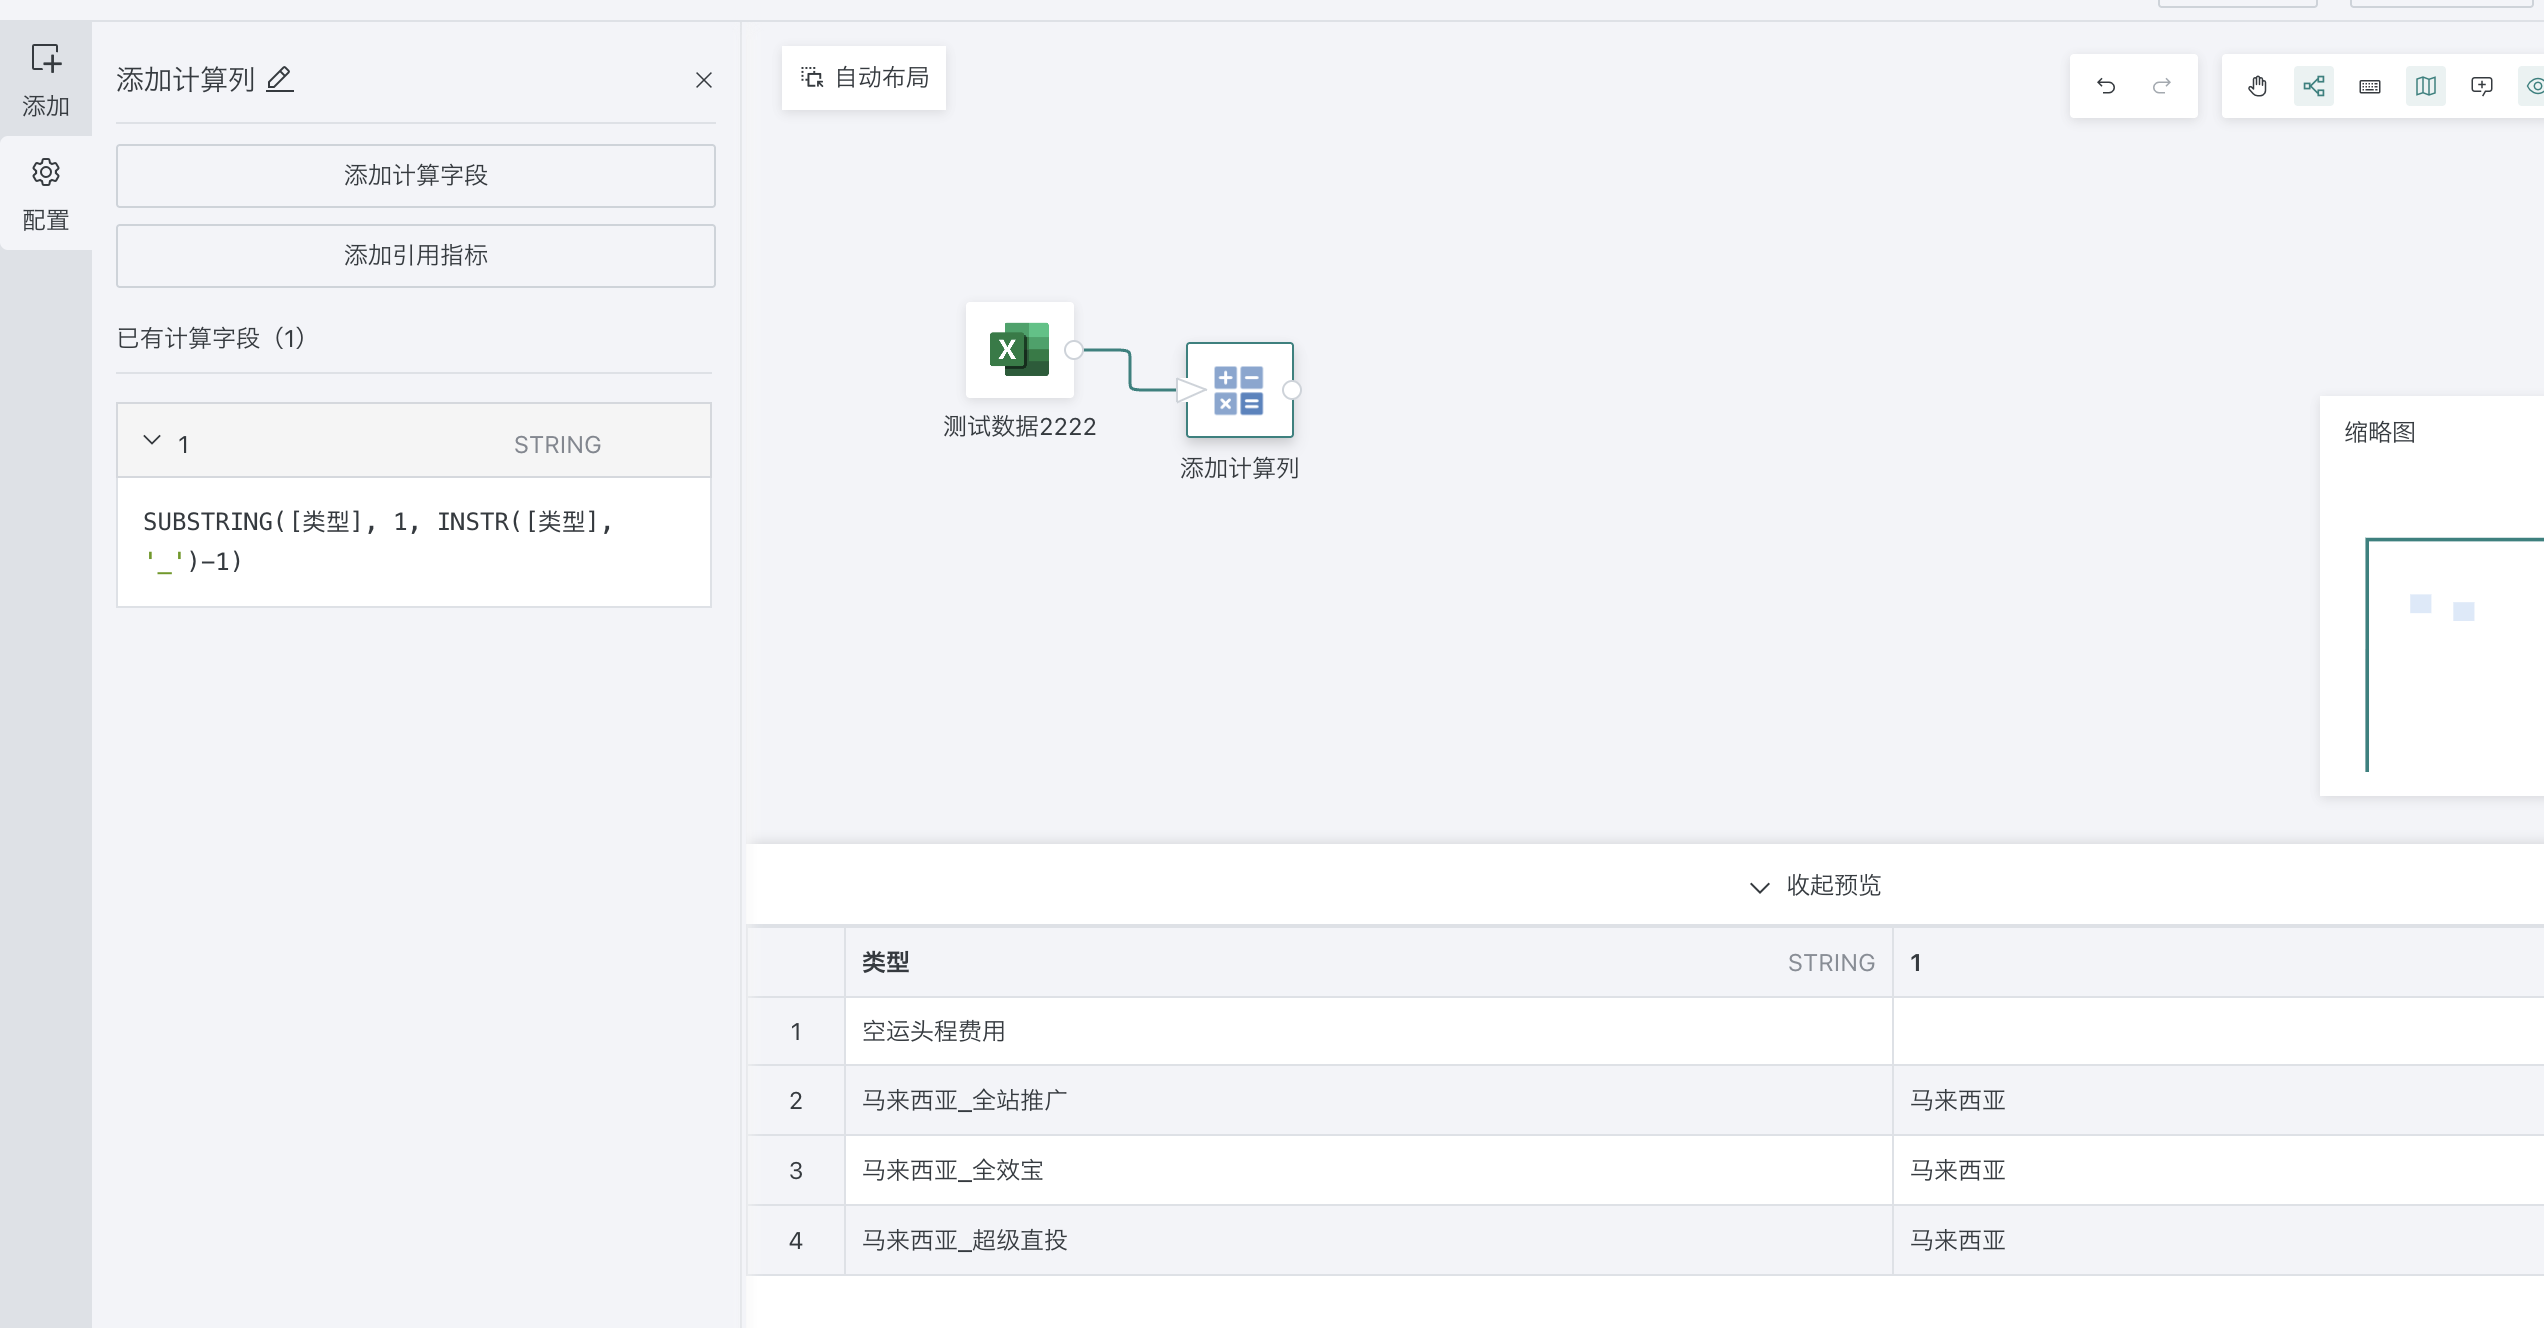Close the 添加计算列 panel
This screenshot has height=1328, width=2544.
[703, 80]
